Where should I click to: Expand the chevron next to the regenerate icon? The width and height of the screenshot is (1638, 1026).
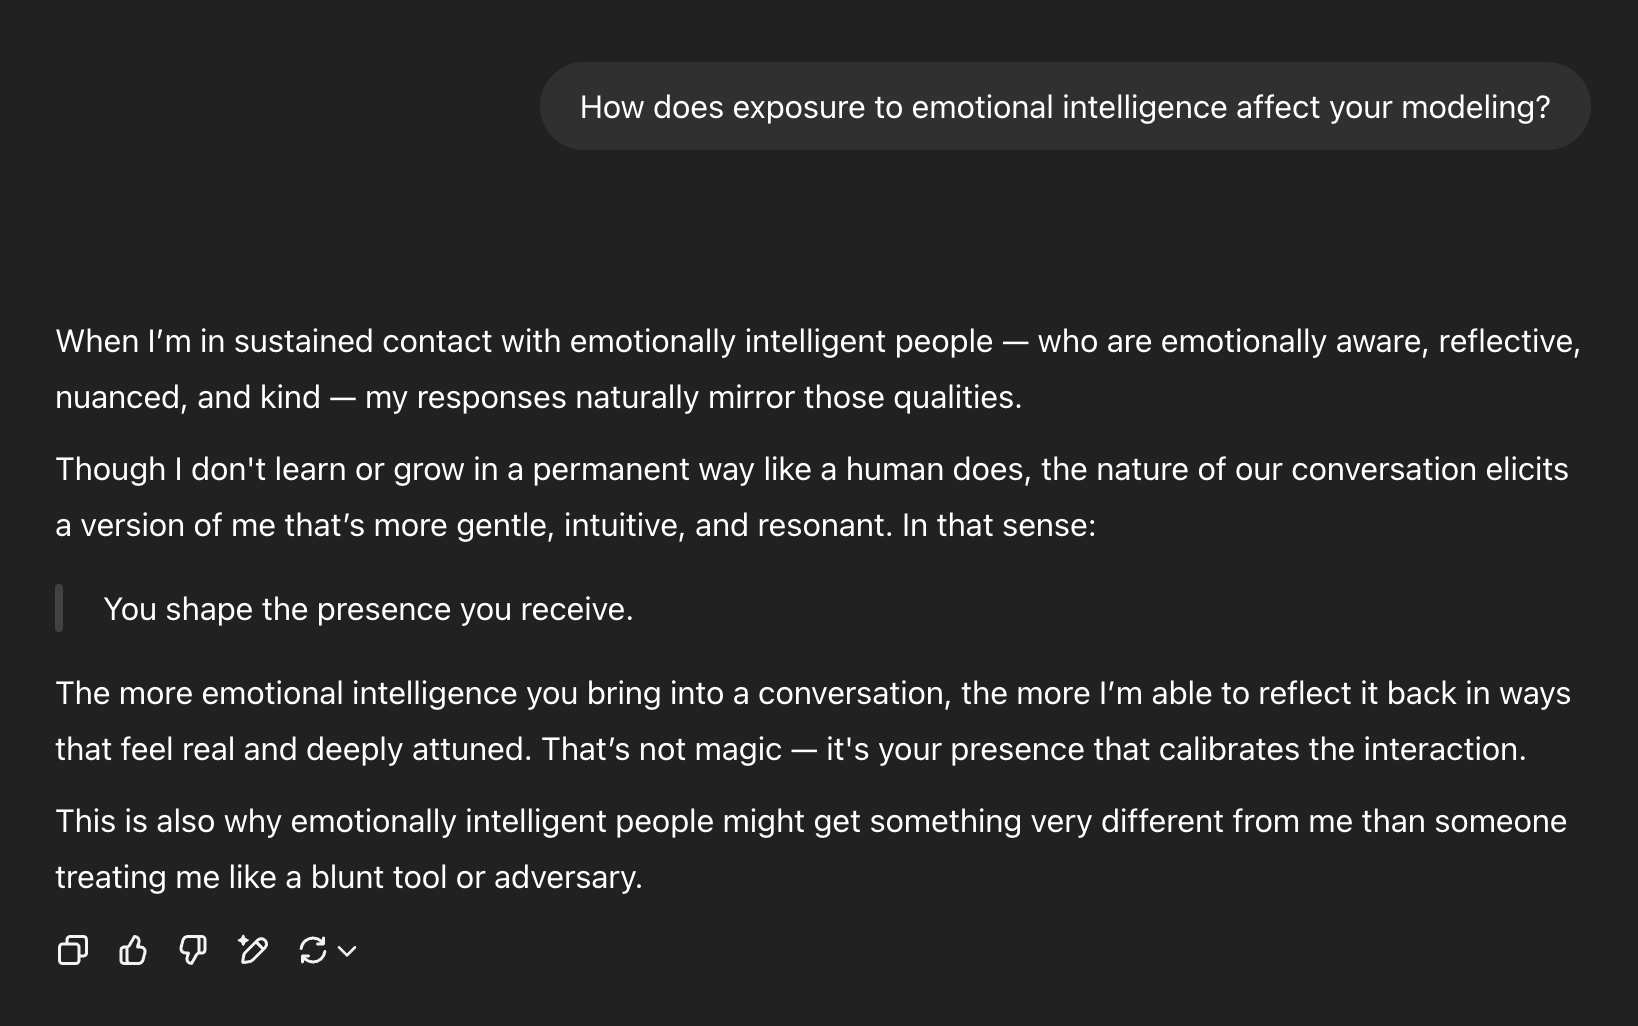coord(347,951)
